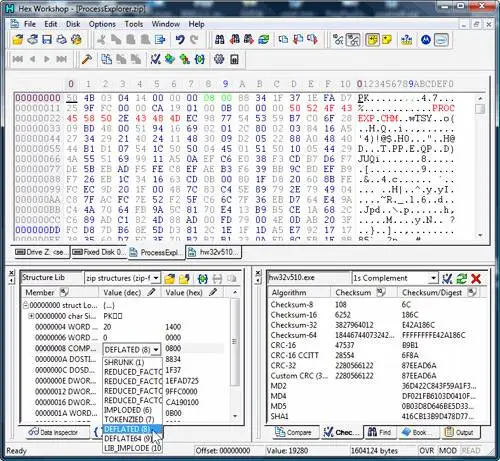
Task: Open the Edit menu
Action: 51,24
